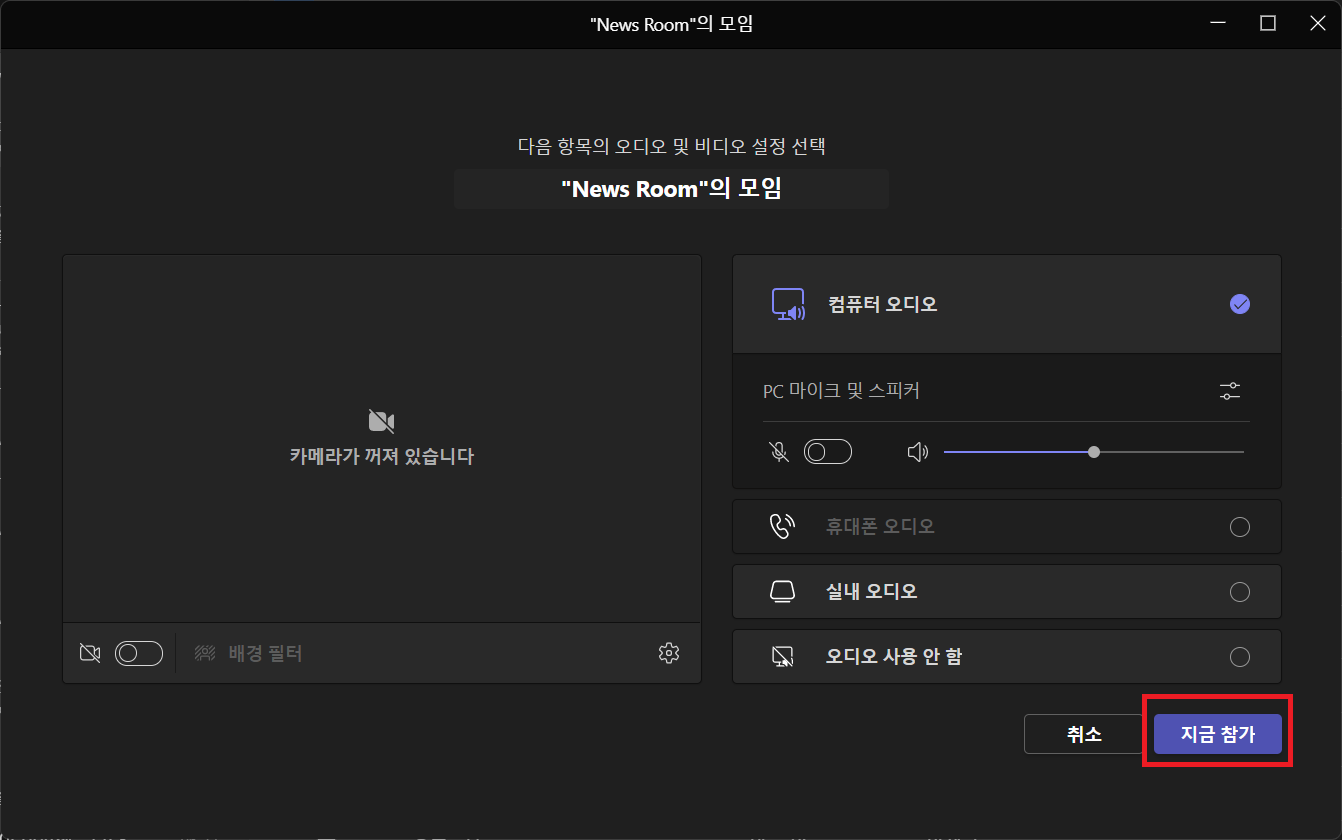Click the 카메라가 꺼져 있습니다 message
Image resolution: width=1342 pixels, height=840 pixels.
[x=382, y=457]
